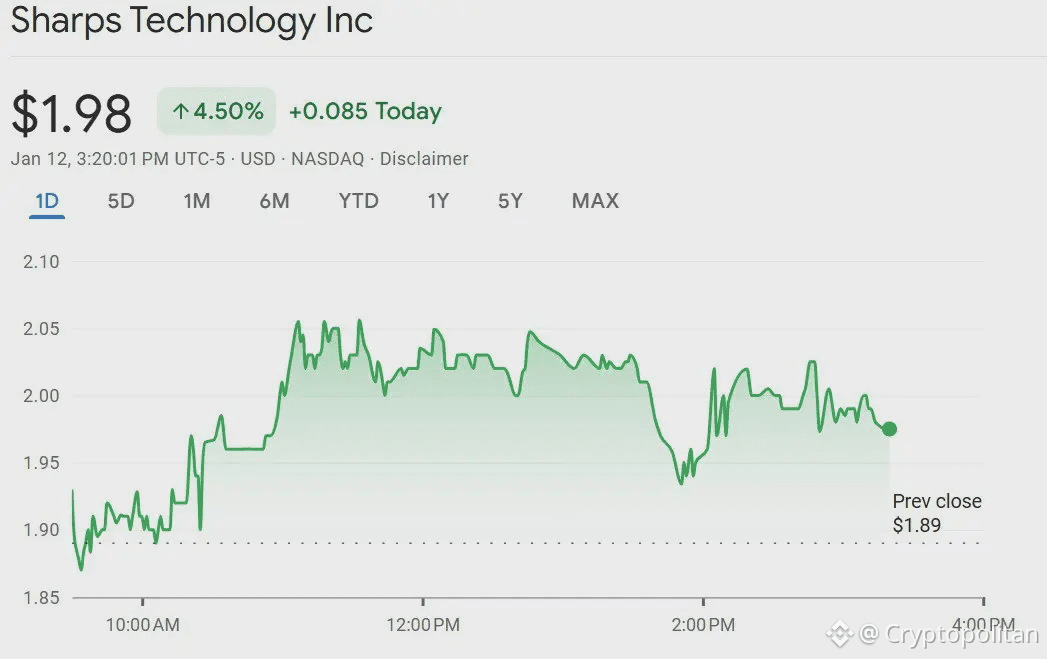
Task: Select the 1D time range tab
Action: point(47,201)
